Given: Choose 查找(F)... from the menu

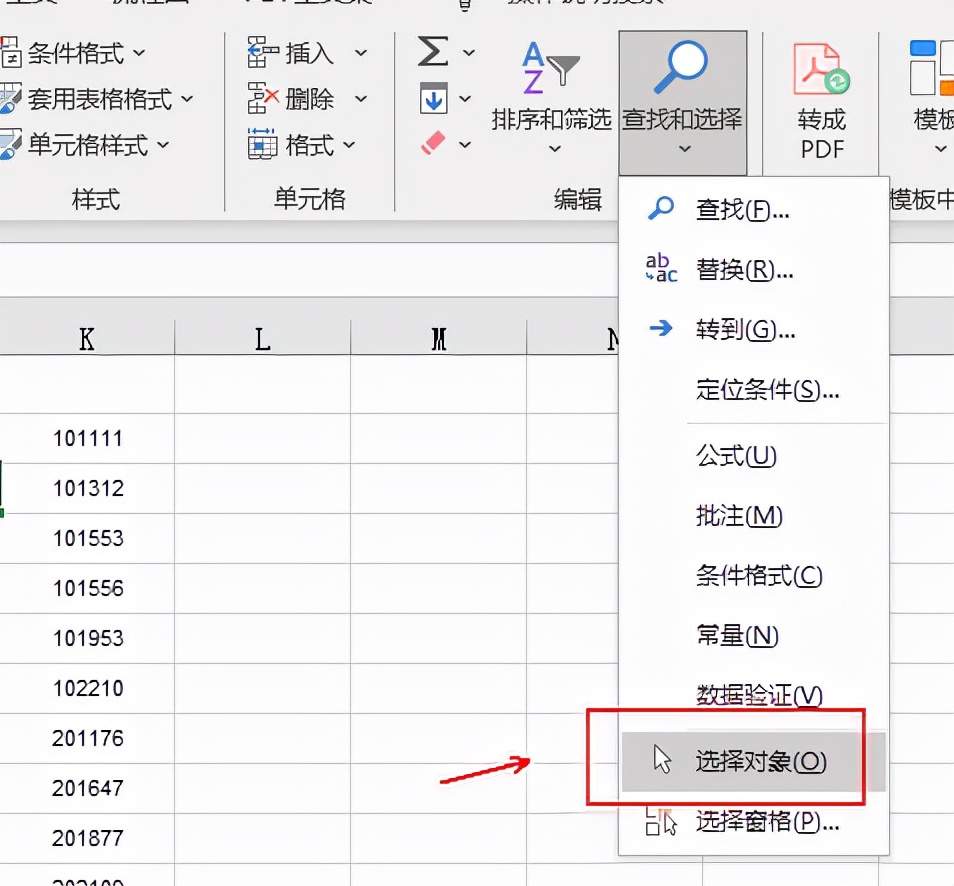Looking at the screenshot, I should [753, 209].
